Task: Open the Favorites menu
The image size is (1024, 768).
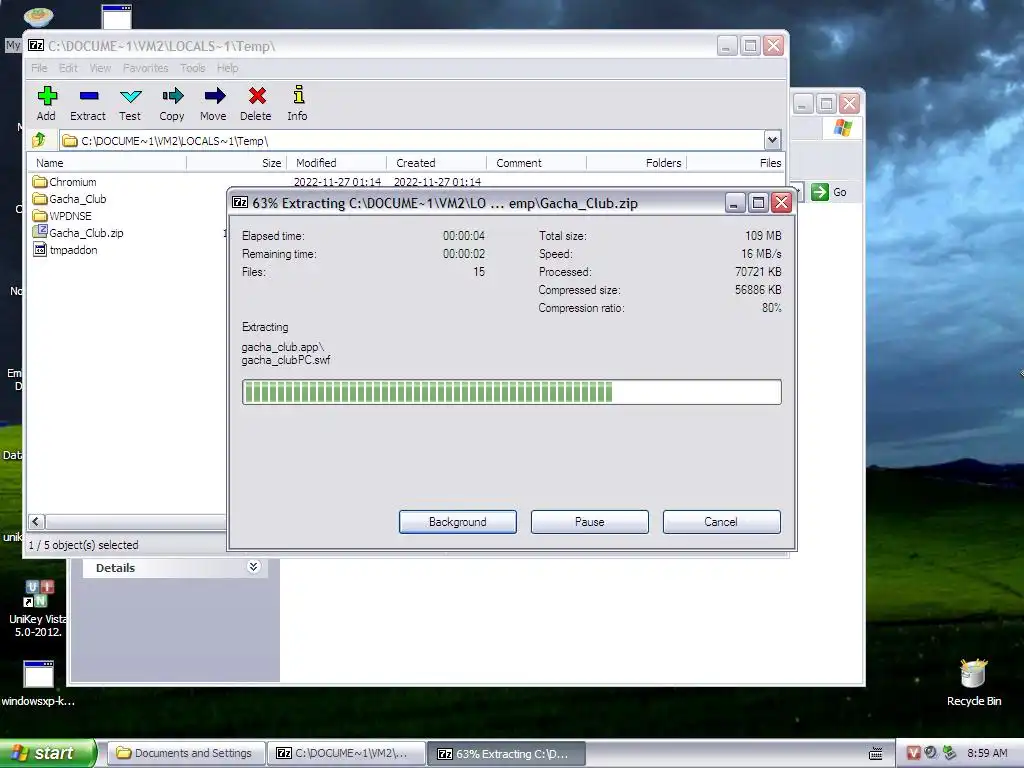Action: pos(146,68)
